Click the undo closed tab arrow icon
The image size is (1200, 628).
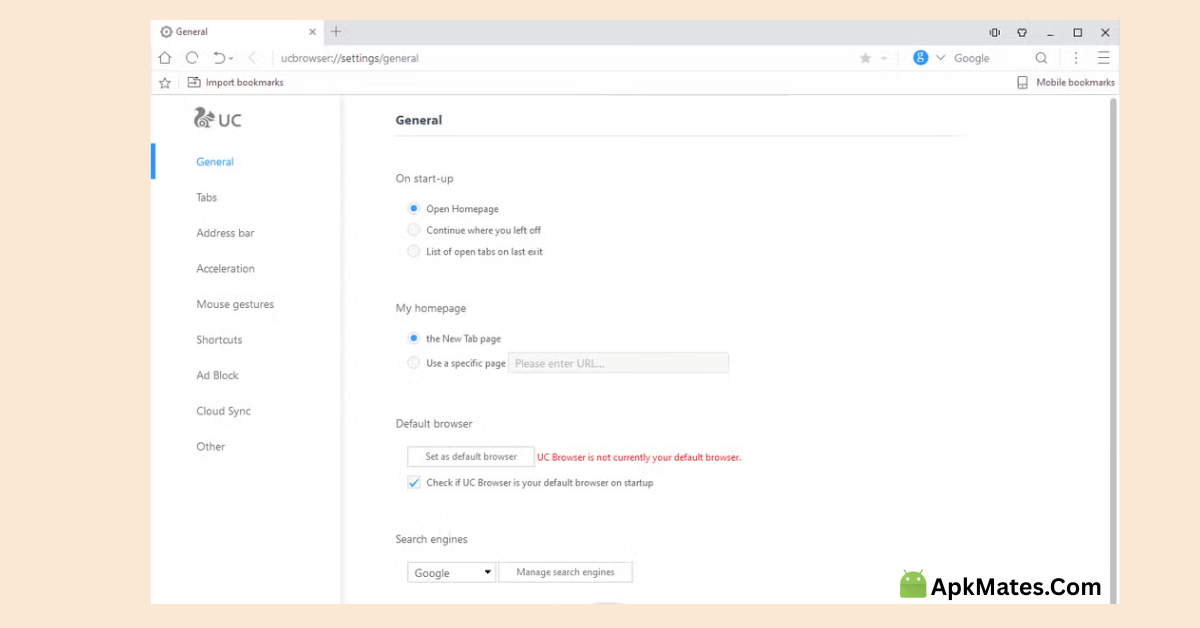tap(219, 58)
